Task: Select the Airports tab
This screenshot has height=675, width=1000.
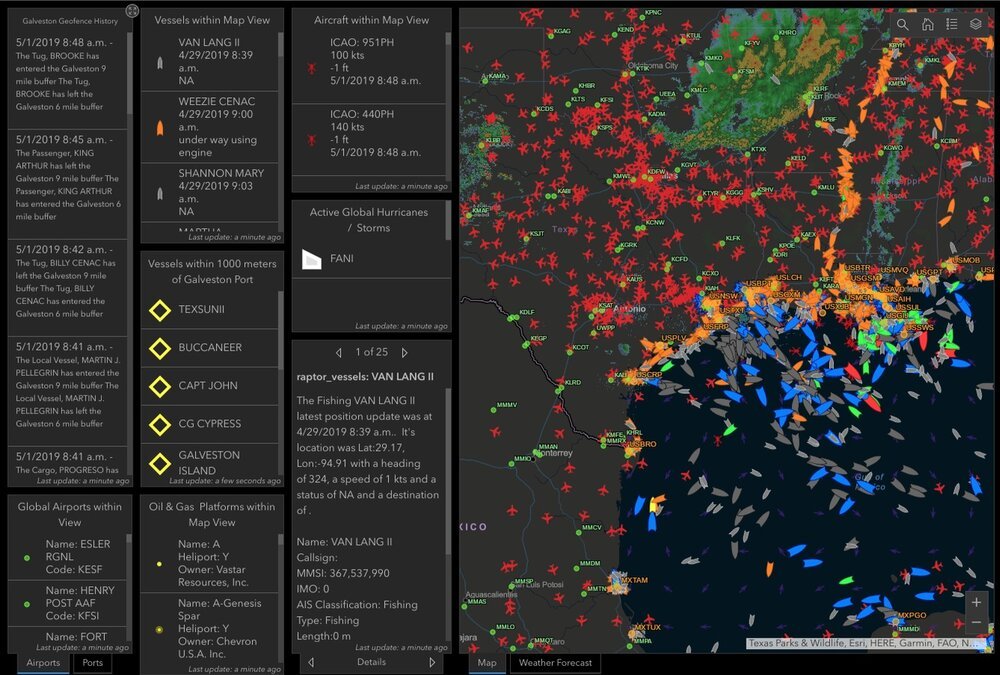Action: coord(45,663)
